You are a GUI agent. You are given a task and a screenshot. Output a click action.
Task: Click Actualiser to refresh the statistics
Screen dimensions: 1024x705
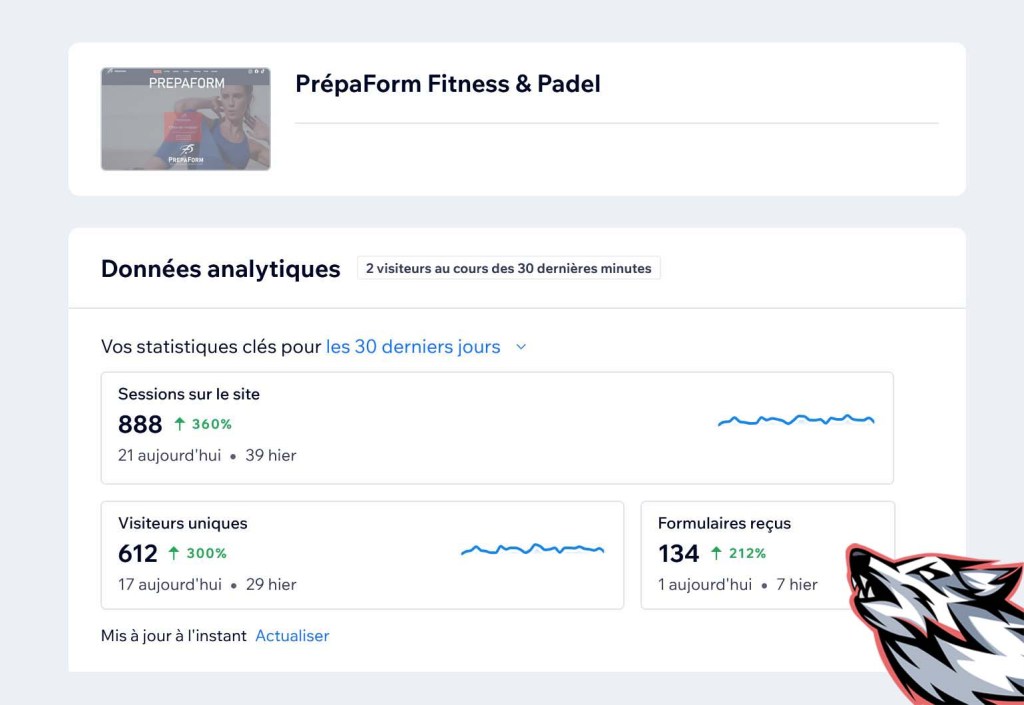click(292, 635)
